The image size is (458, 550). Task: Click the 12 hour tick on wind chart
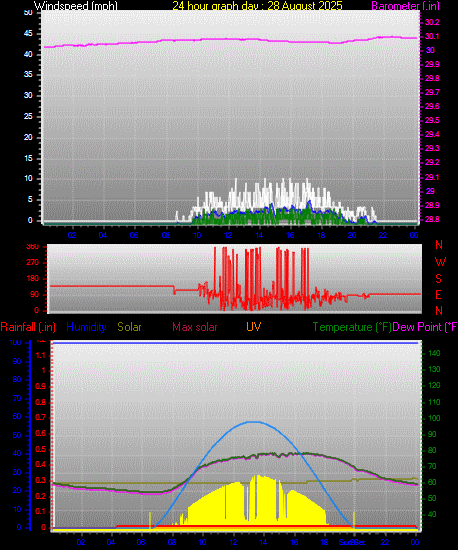coord(228,235)
